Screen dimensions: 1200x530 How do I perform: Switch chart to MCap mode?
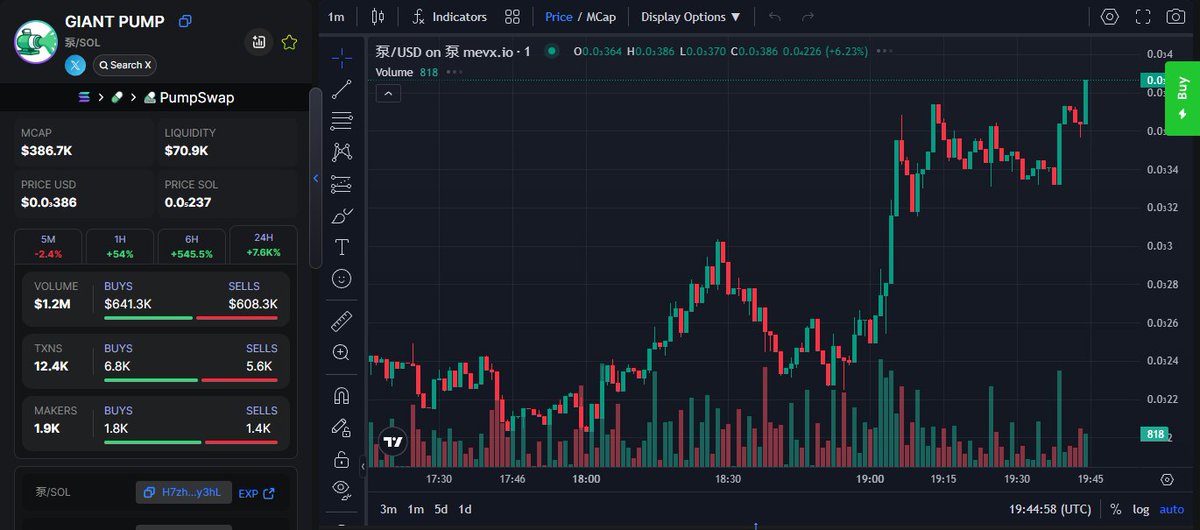[x=601, y=17]
